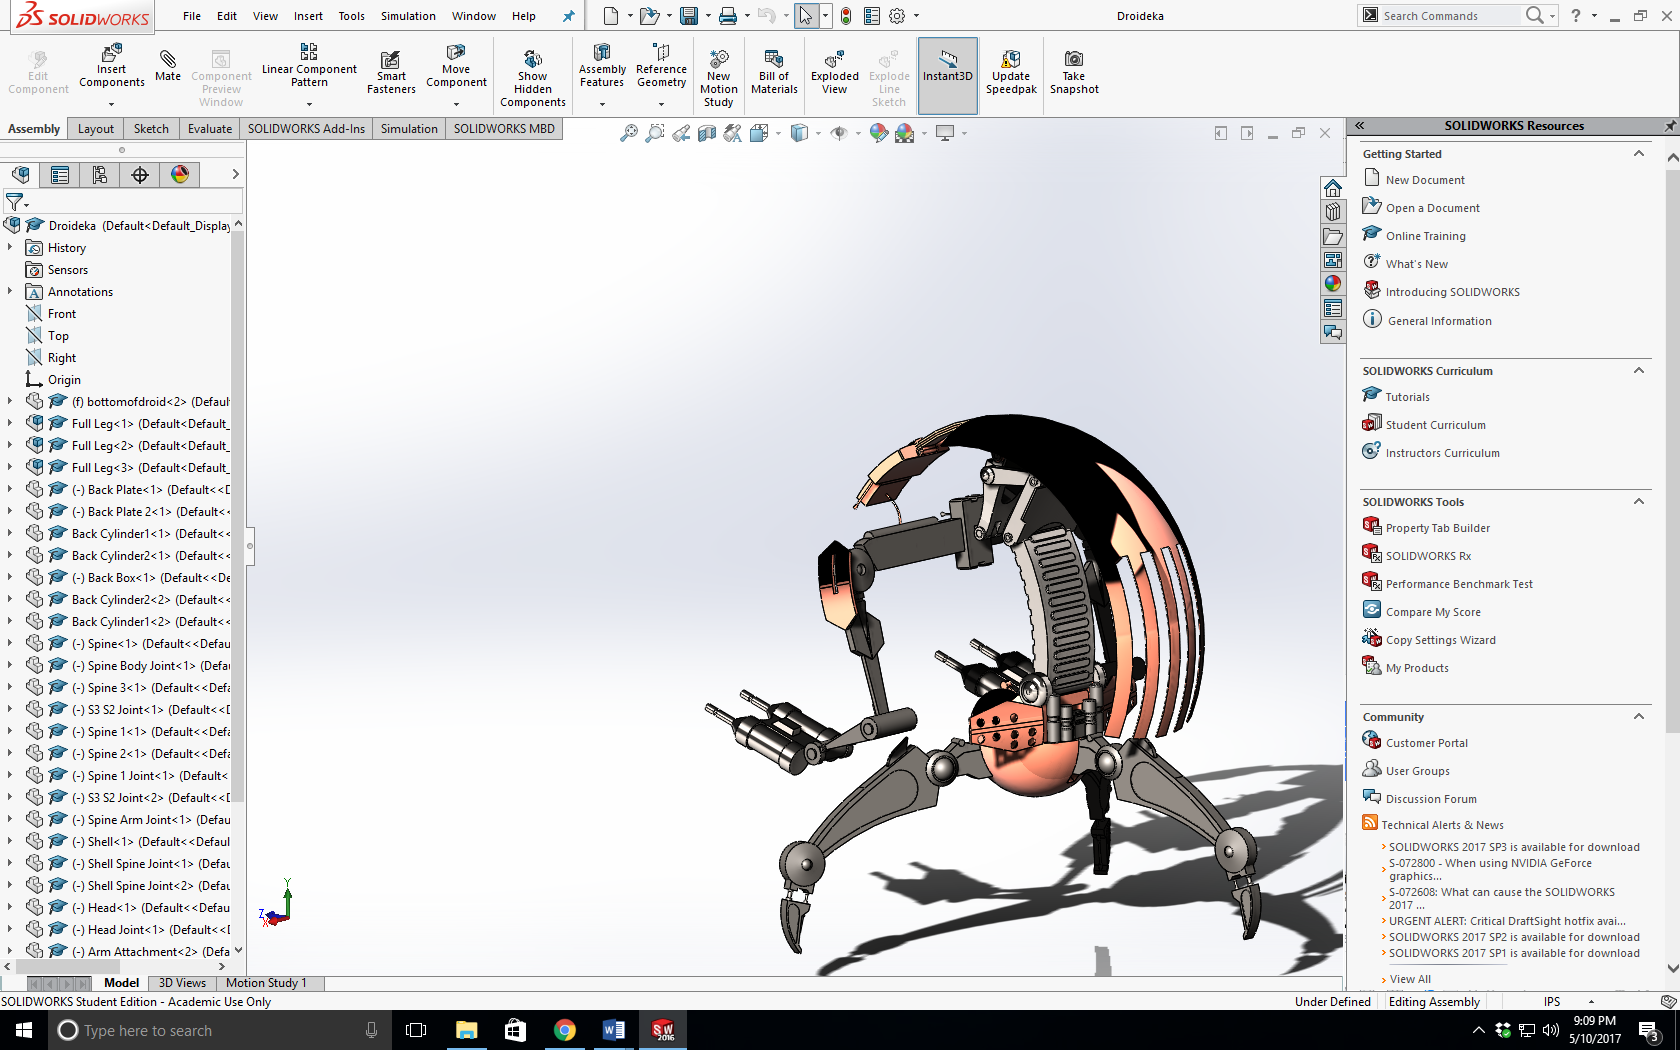Switch to the Sketch tab
Screen dimensions: 1680x1050
pyautogui.click(x=151, y=129)
